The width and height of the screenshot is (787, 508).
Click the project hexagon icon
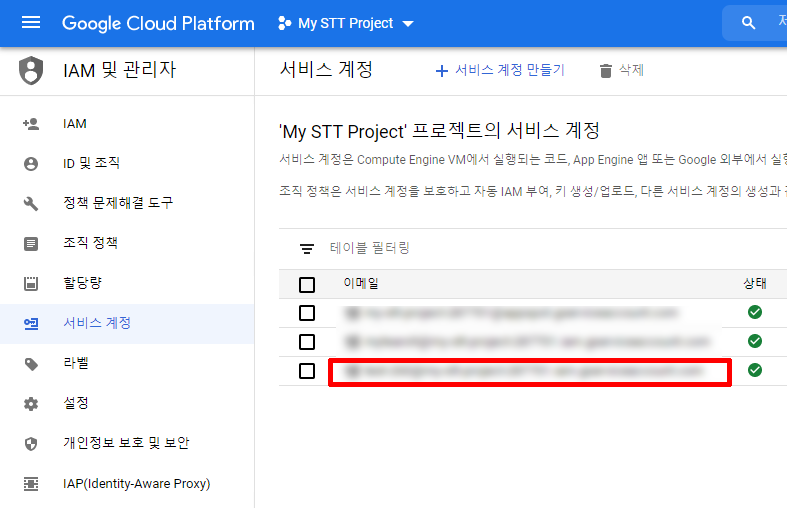(x=285, y=23)
